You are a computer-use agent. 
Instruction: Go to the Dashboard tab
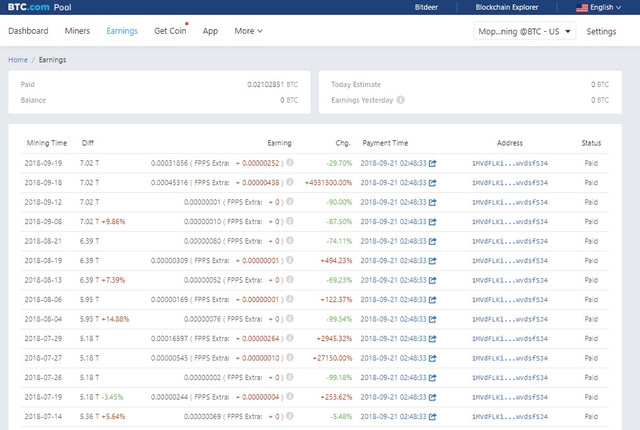click(28, 31)
